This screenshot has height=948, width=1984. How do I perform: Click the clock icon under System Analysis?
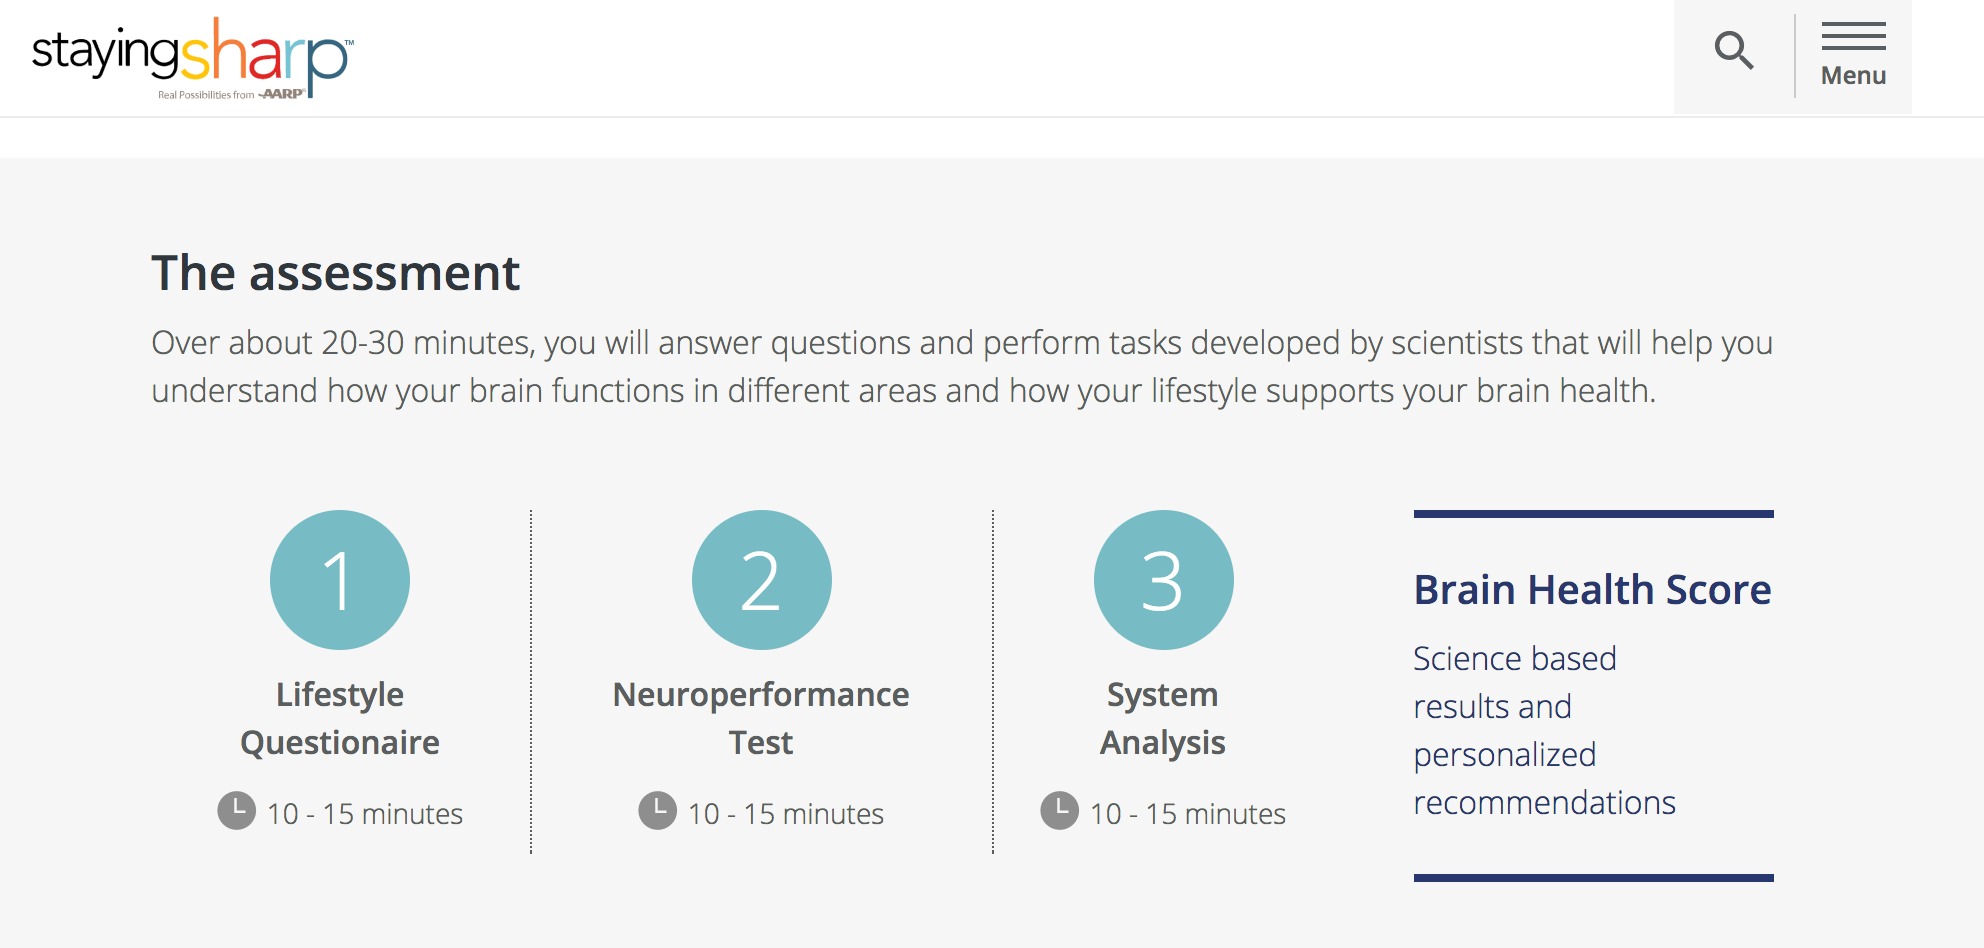click(1060, 811)
